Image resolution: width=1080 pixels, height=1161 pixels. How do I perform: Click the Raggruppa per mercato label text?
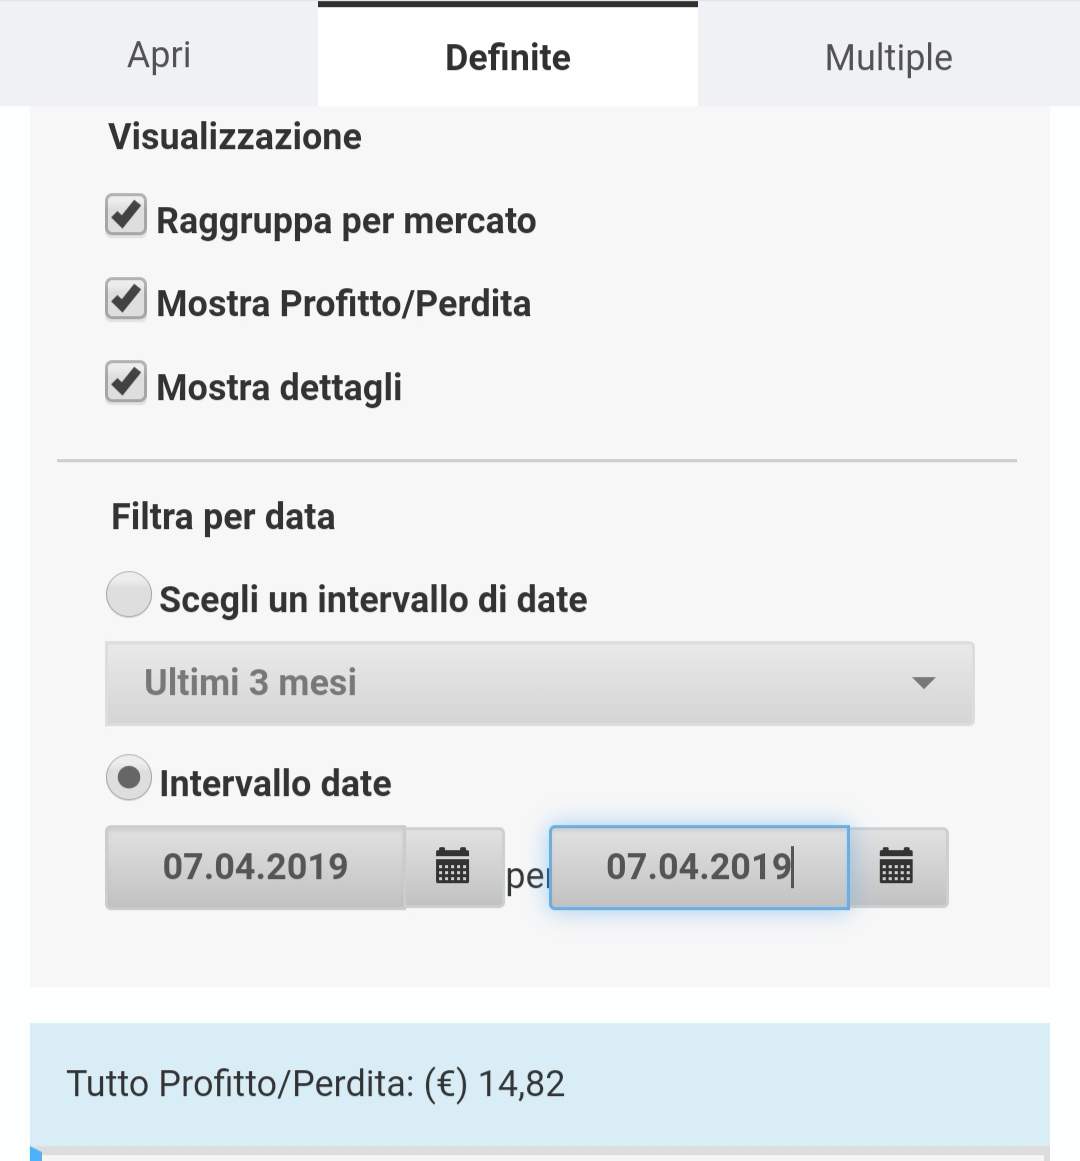point(346,221)
